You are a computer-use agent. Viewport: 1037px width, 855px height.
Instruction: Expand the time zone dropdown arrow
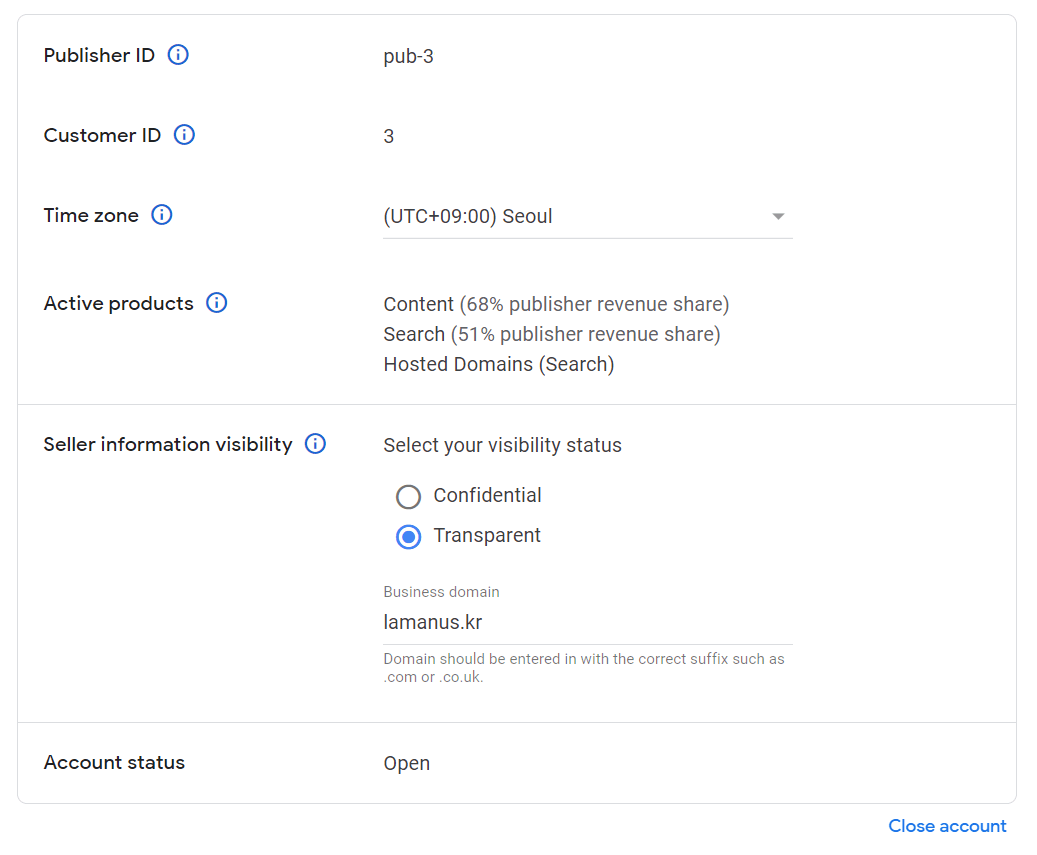(x=778, y=217)
